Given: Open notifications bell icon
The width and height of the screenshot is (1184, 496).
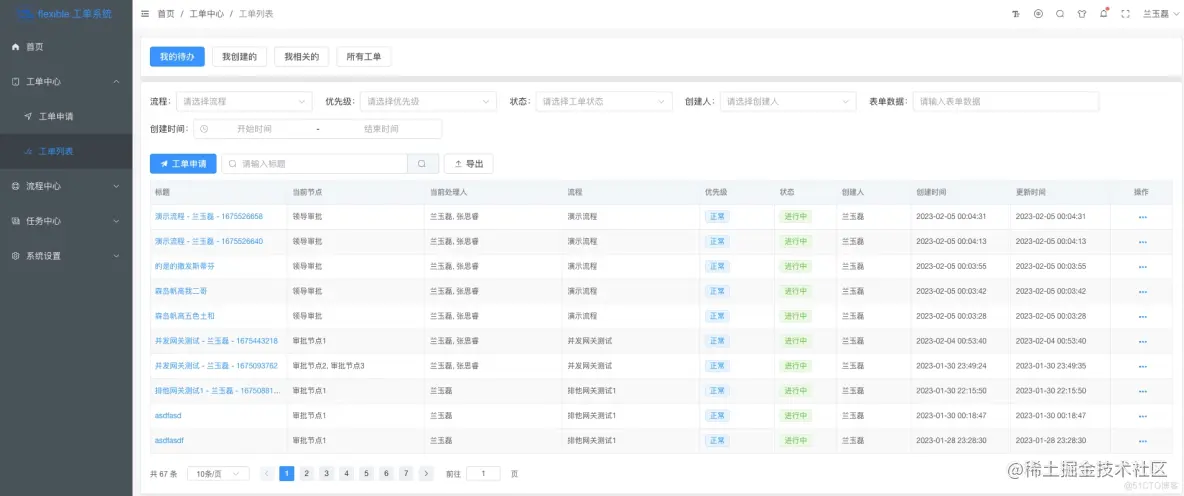Looking at the screenshot, I should point(1104,14).
